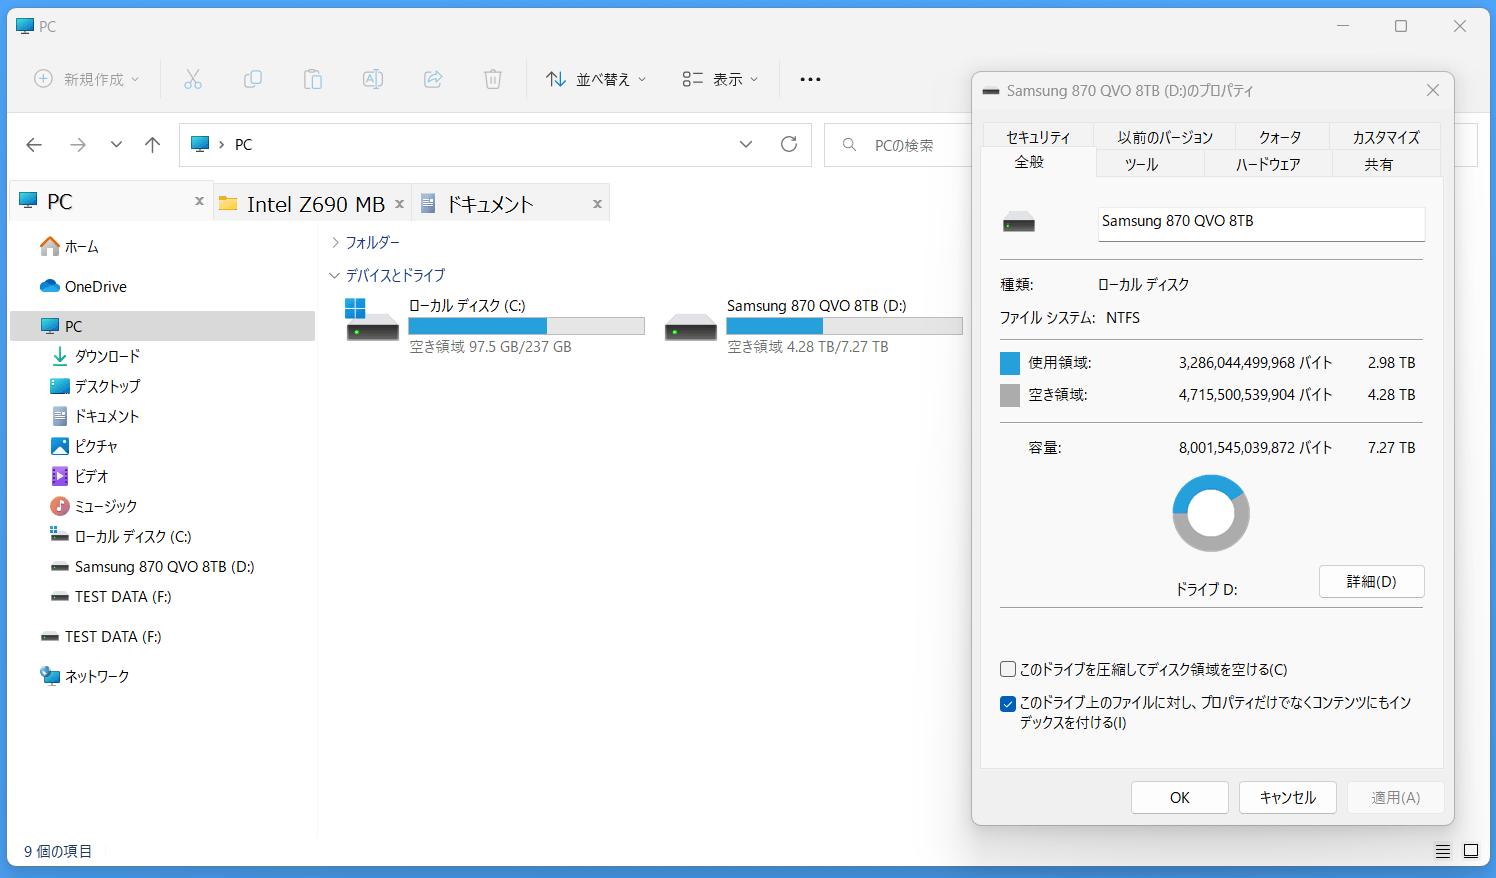Open ハードウェア tab in properties
1496x878 pixels.
(1268, 164)
